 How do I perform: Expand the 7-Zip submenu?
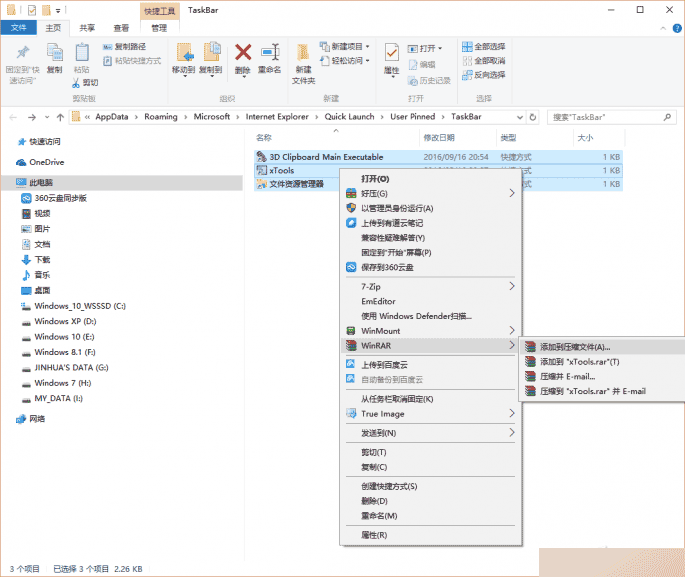click(431, 287)
